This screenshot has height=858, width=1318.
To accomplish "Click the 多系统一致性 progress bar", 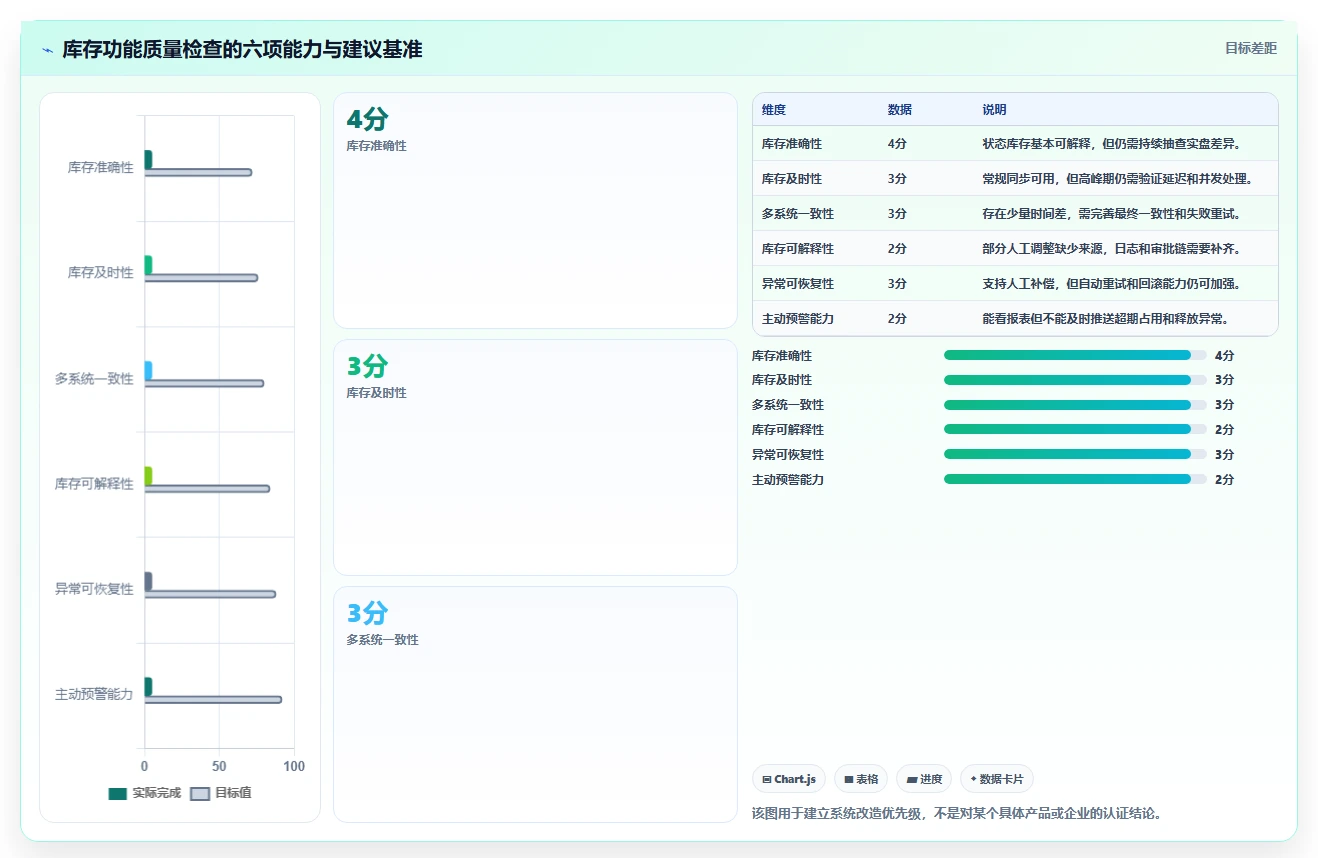I will (1075, 405).
